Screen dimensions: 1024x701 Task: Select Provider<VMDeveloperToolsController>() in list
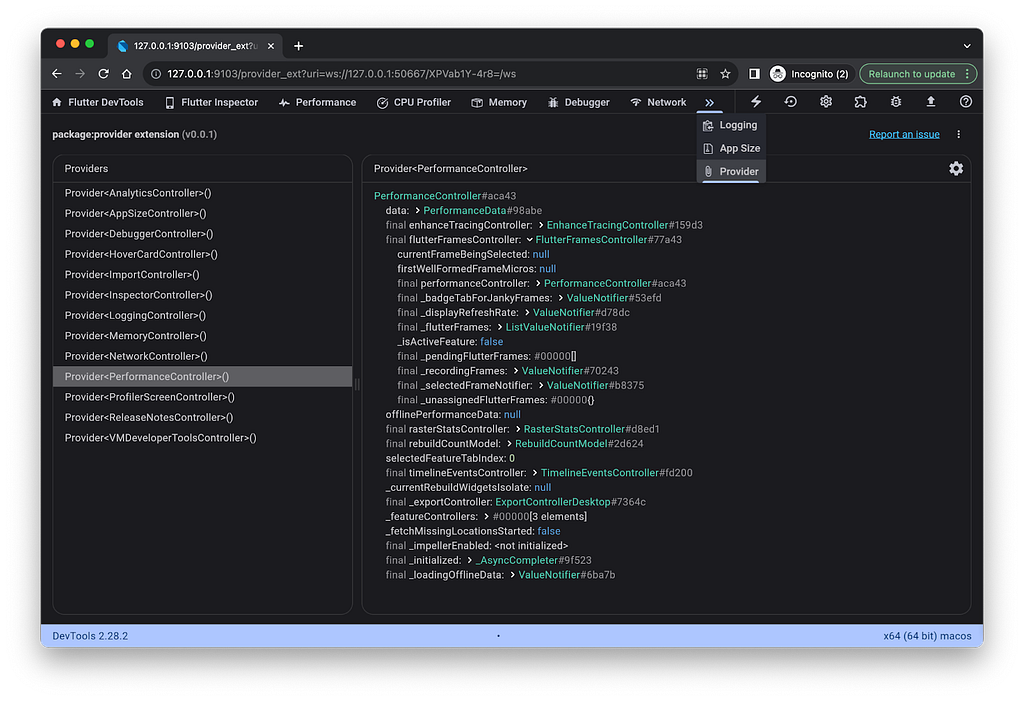click(x=202, y=438)
